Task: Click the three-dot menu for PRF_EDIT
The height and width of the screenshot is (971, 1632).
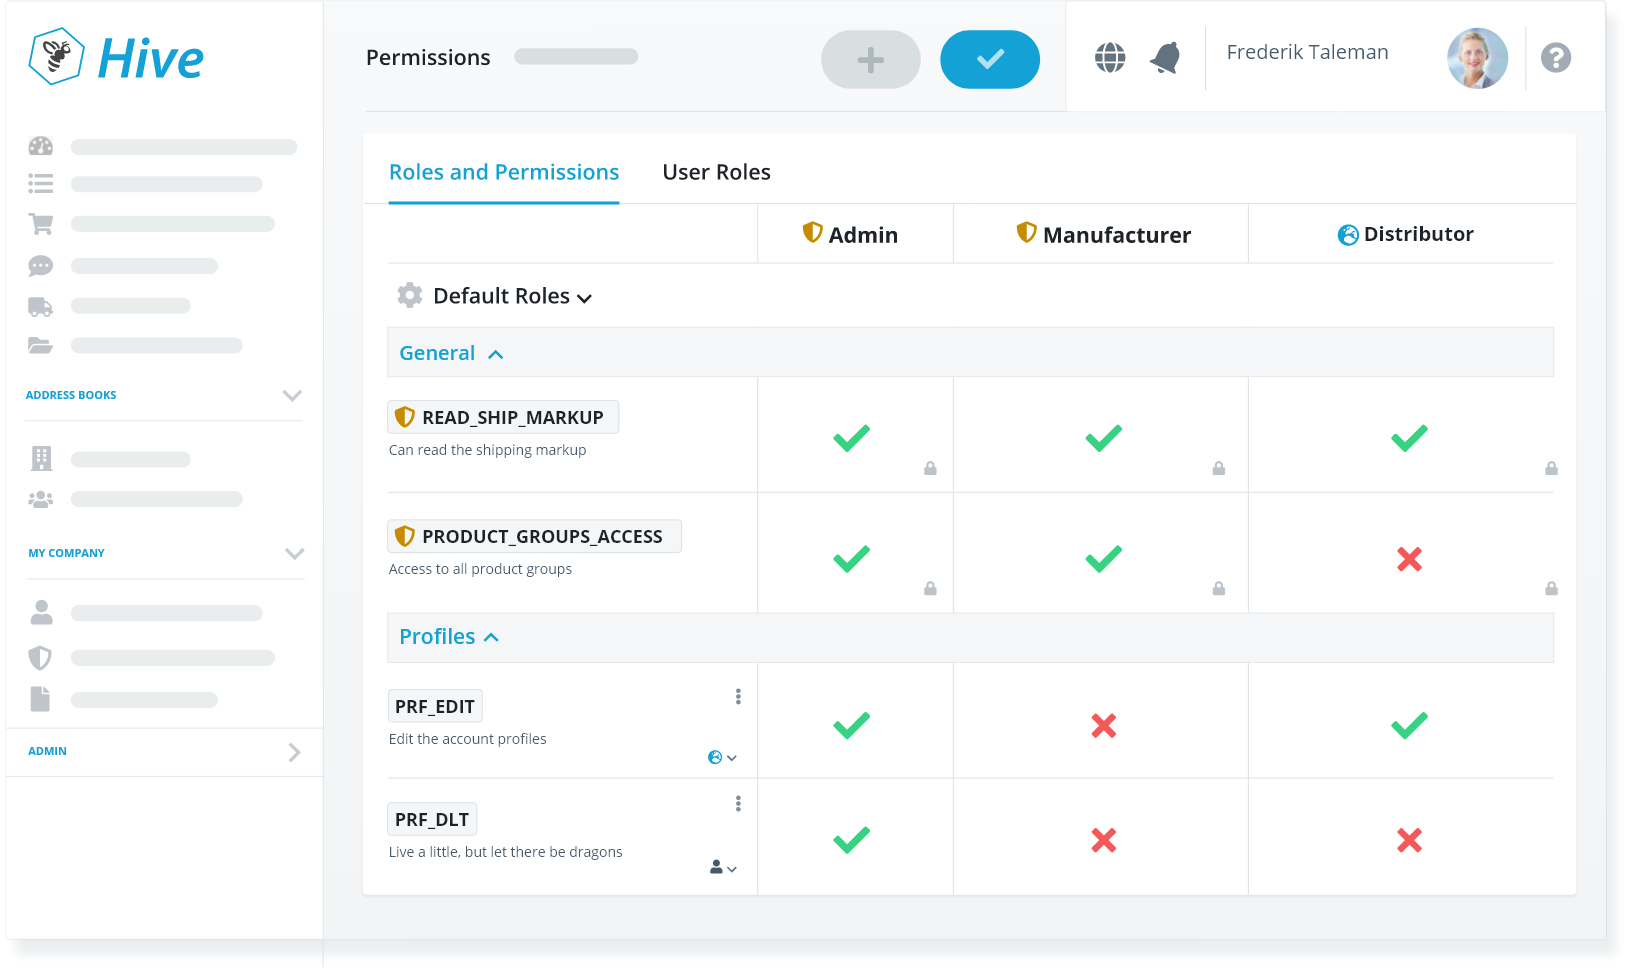Action: [738, 696]
